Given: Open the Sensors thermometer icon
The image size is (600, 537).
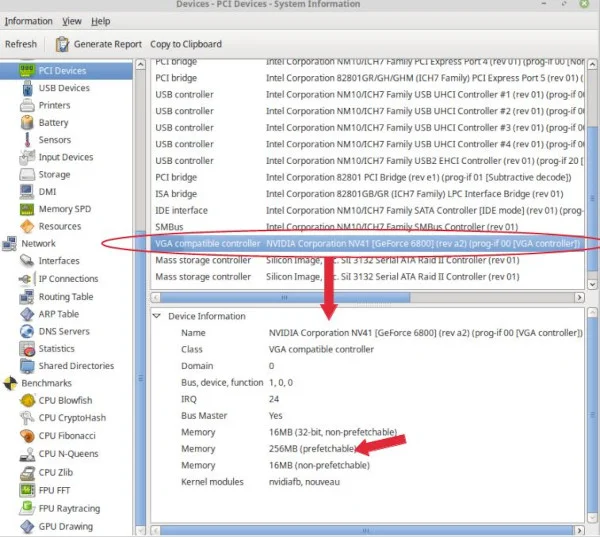Looking at the screenshot, I should coord(27,140).
